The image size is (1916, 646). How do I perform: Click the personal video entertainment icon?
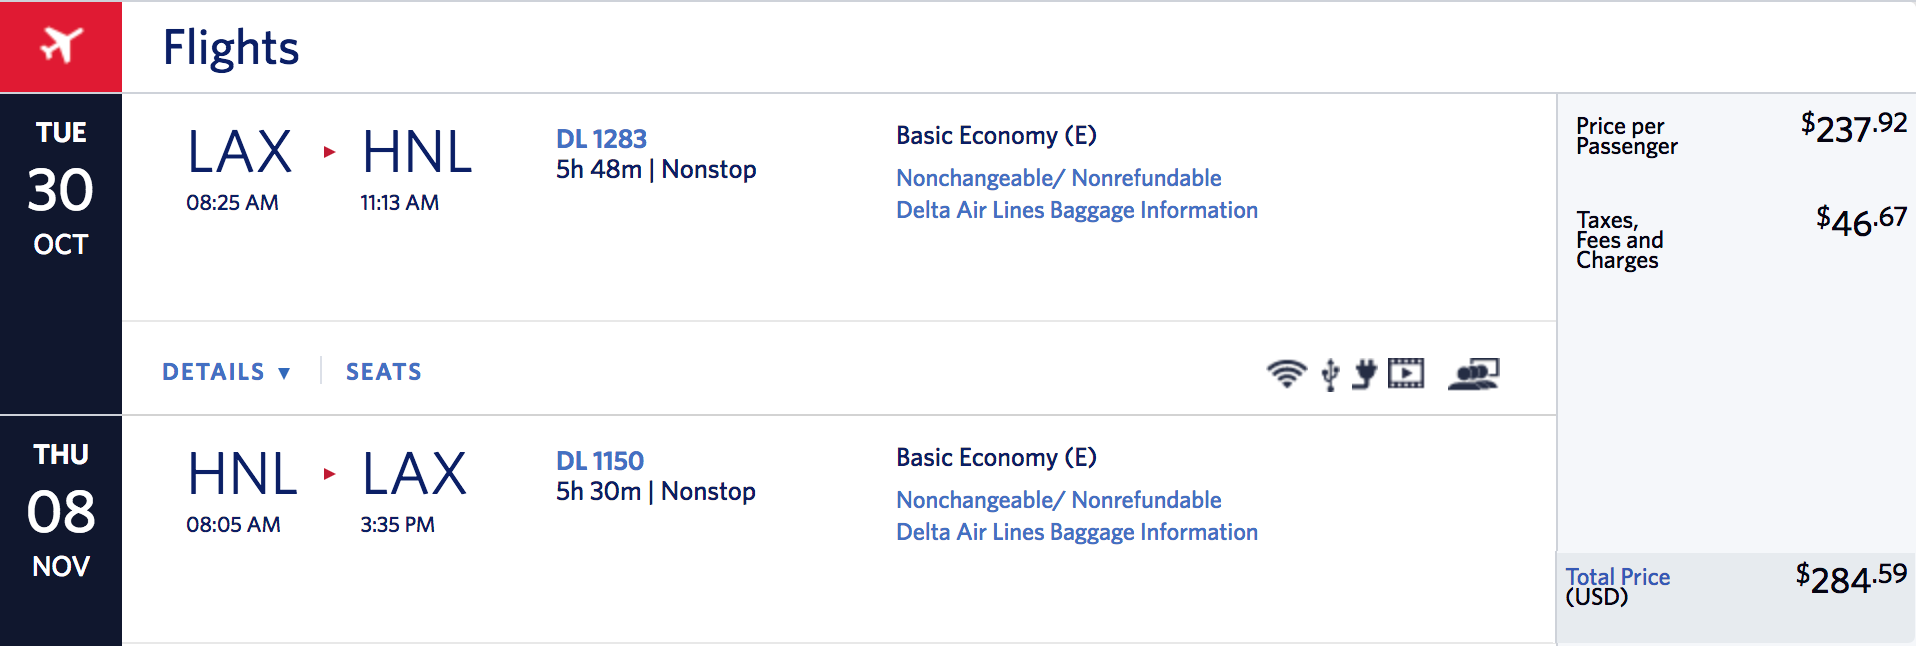pyautogui.click(x=1406, y=373)
